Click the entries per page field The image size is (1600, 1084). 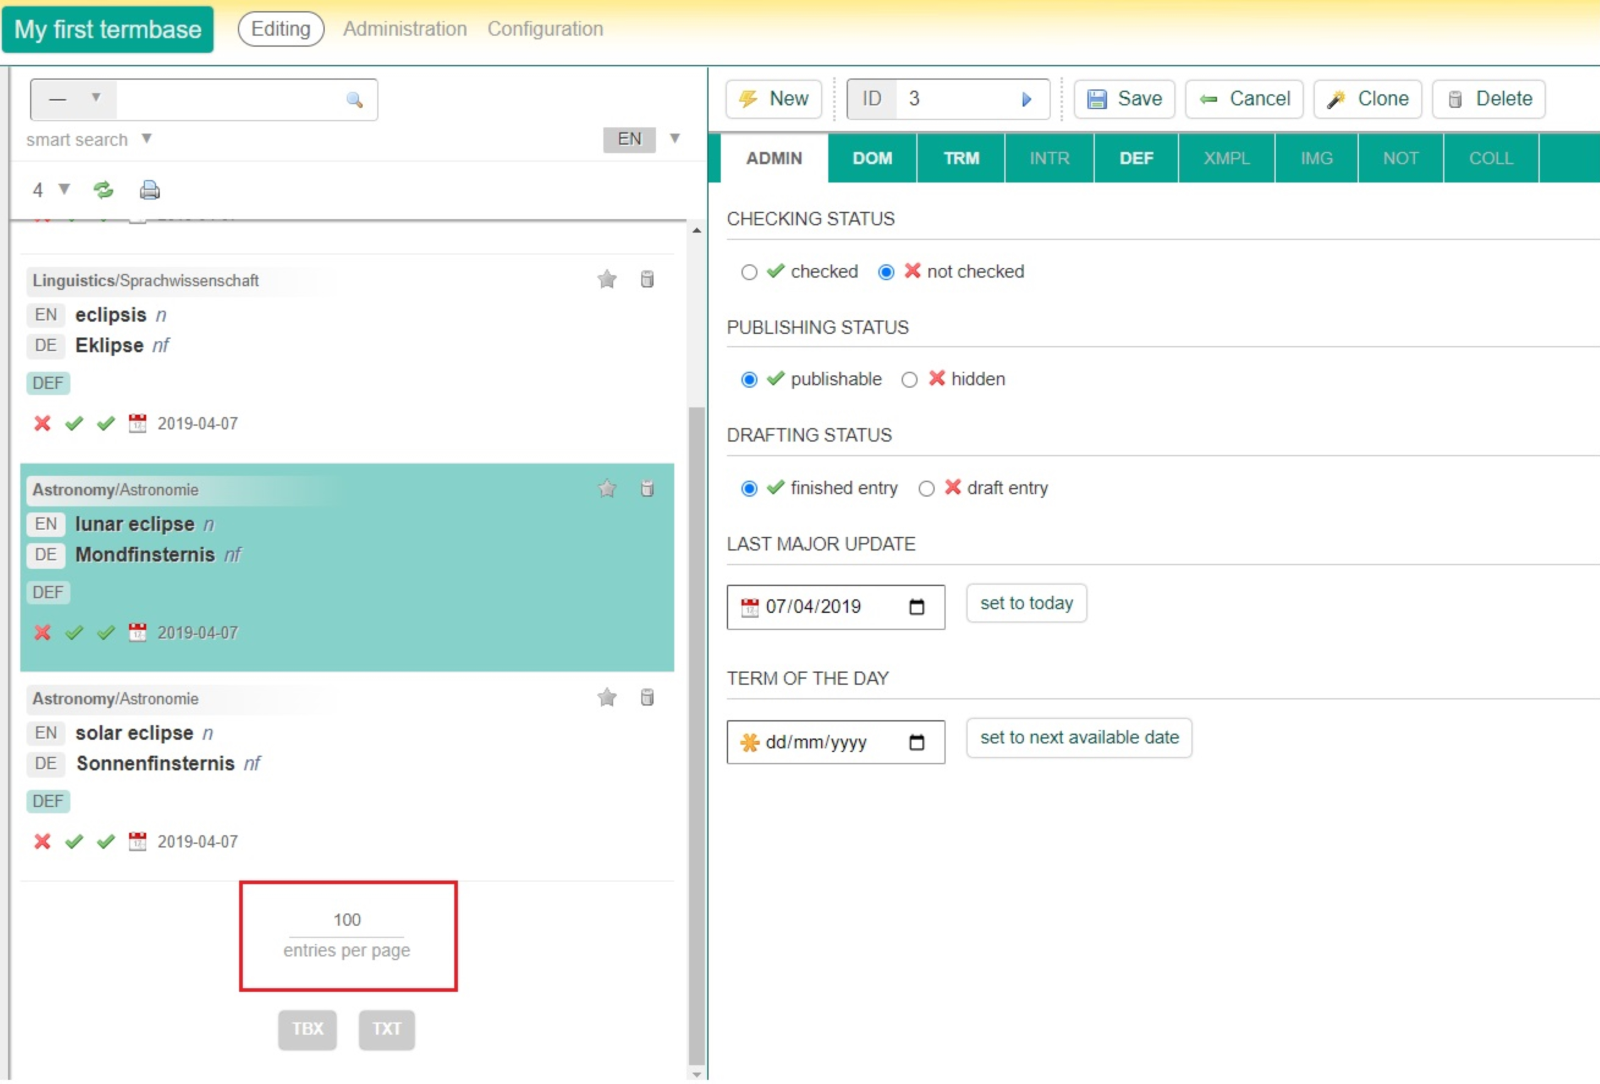tap(347, 920)
